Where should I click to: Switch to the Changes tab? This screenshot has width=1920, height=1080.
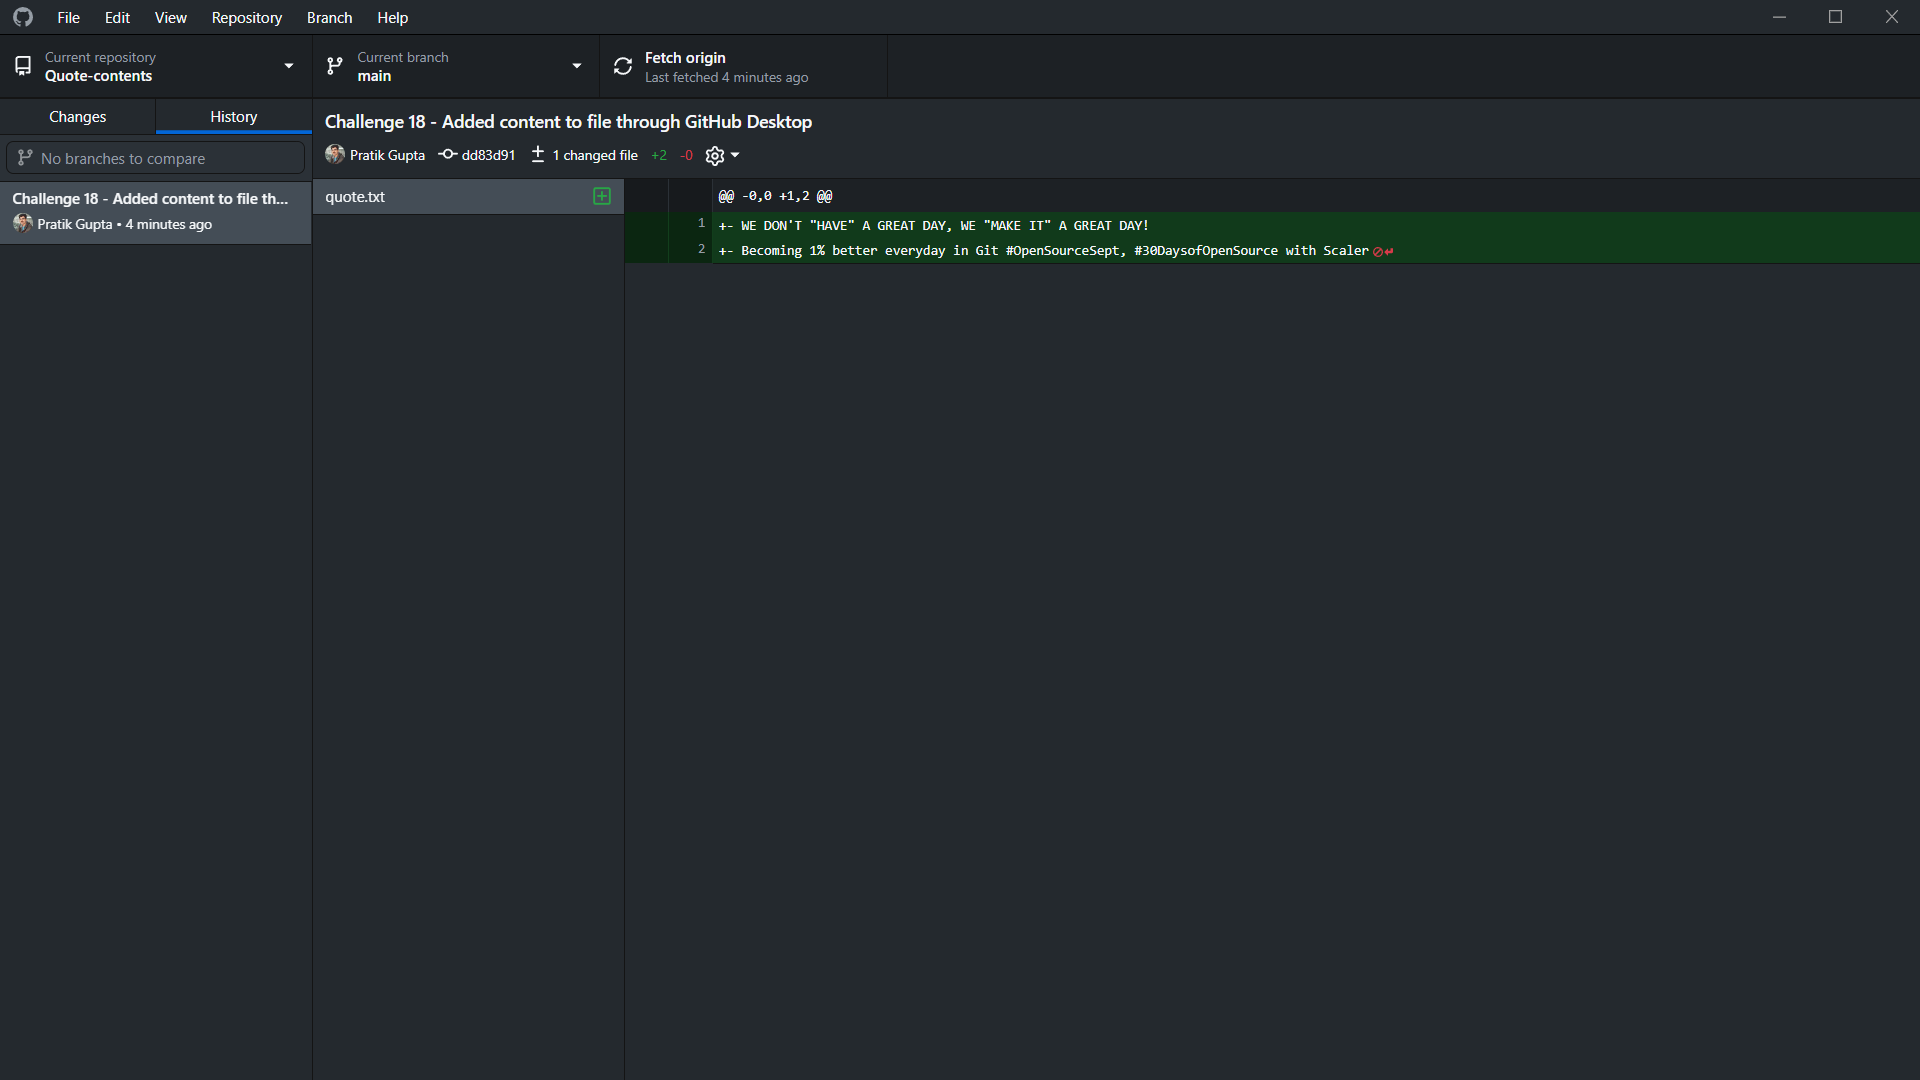click(x=77, y=116)
